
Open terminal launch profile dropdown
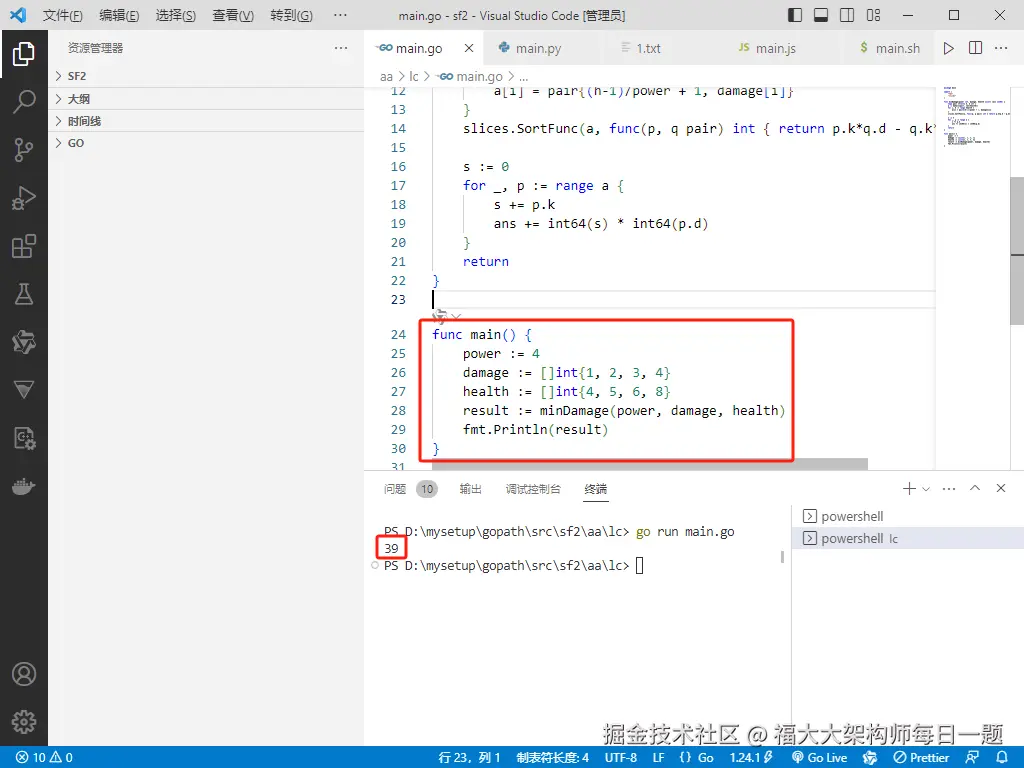[925, 488]
